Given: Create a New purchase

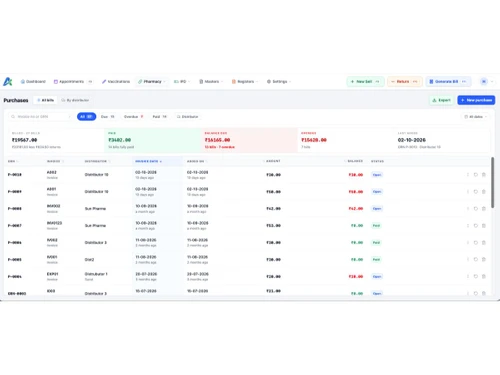Looking at the screenshot, I should click(x=476, y=100).
